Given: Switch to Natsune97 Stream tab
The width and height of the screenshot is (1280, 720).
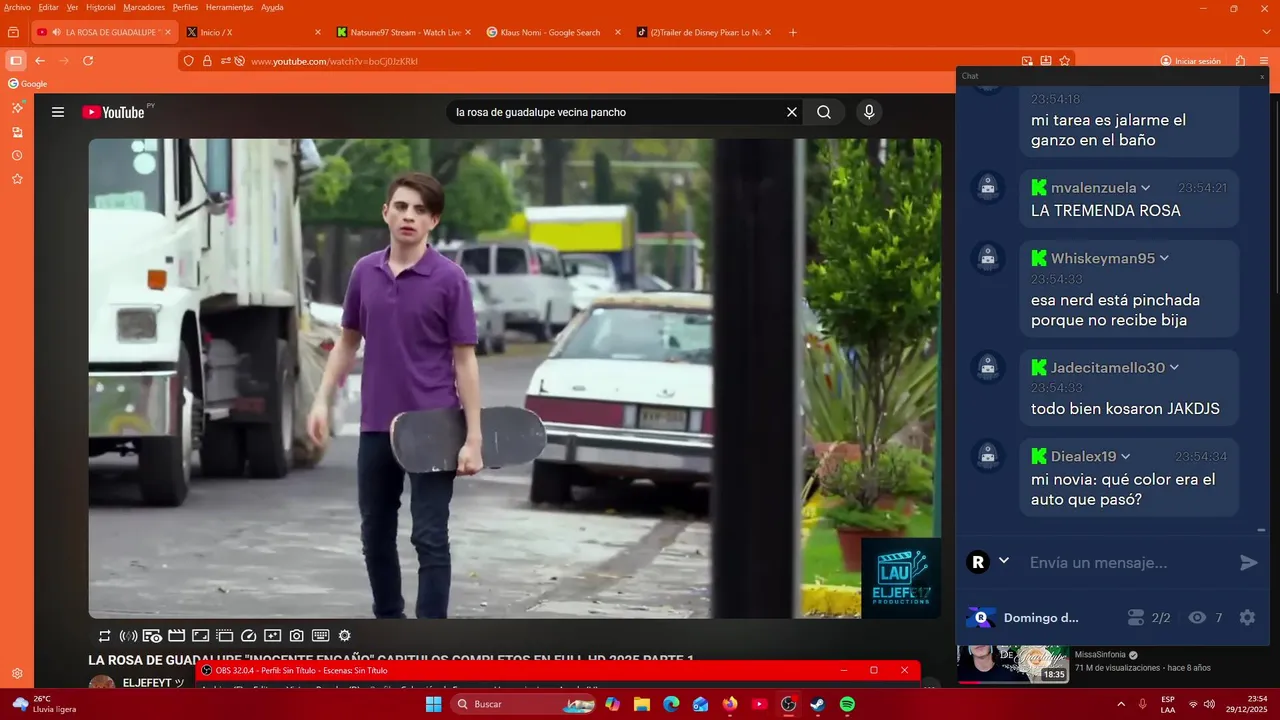Looking at the screenshot, I should pyautogui.click(x=404, y=32).
